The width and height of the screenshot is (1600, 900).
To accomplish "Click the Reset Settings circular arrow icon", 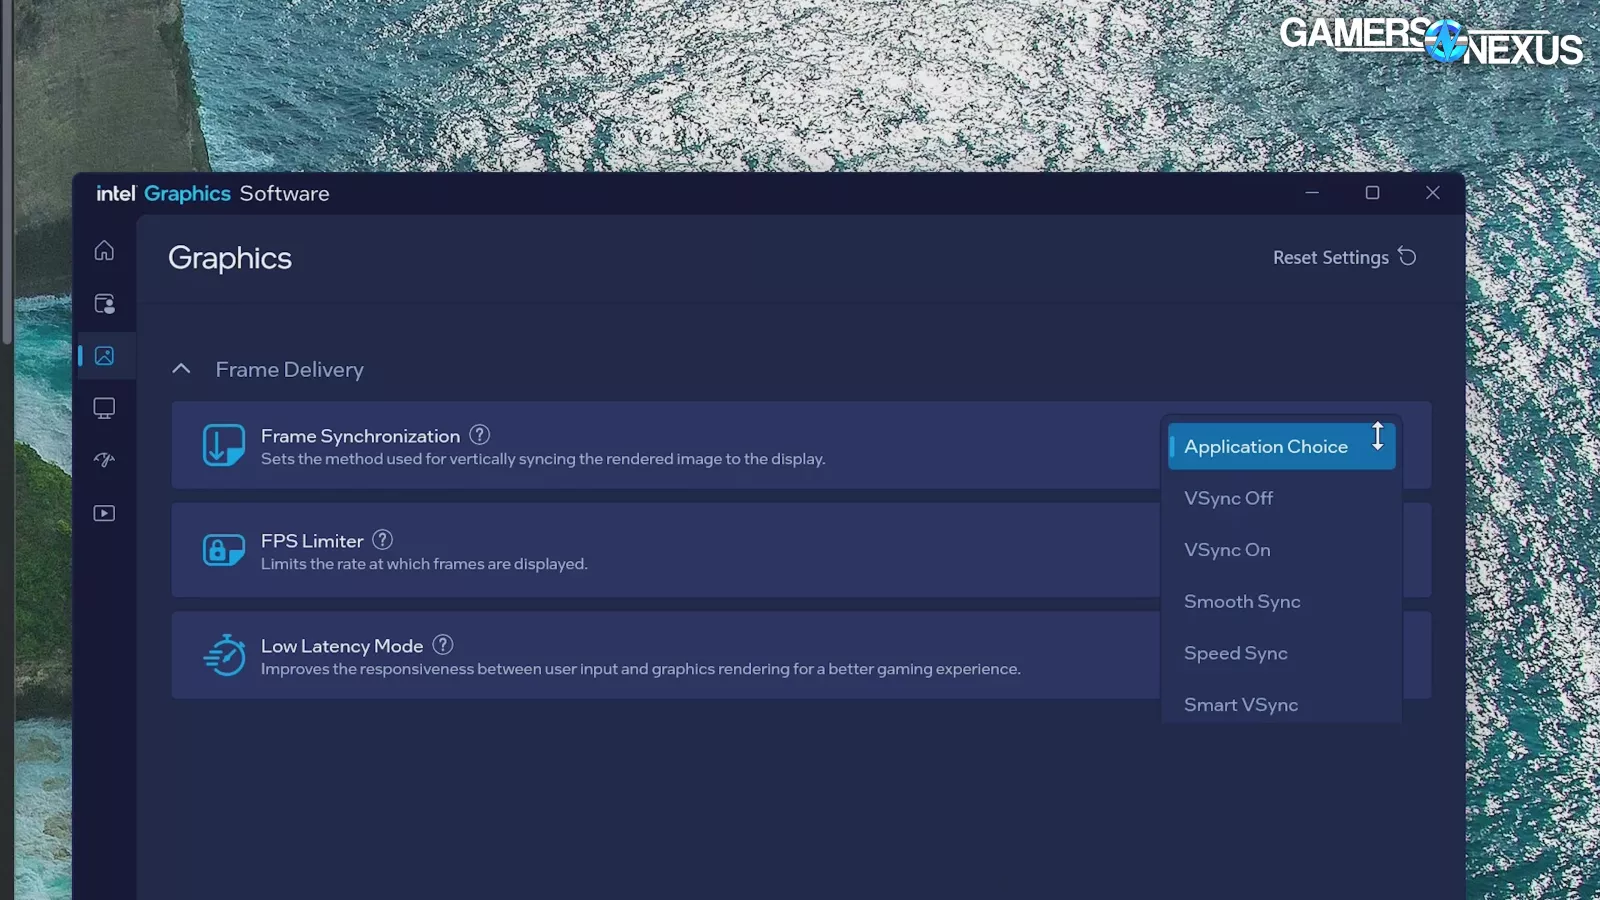I will point(1407,257).
